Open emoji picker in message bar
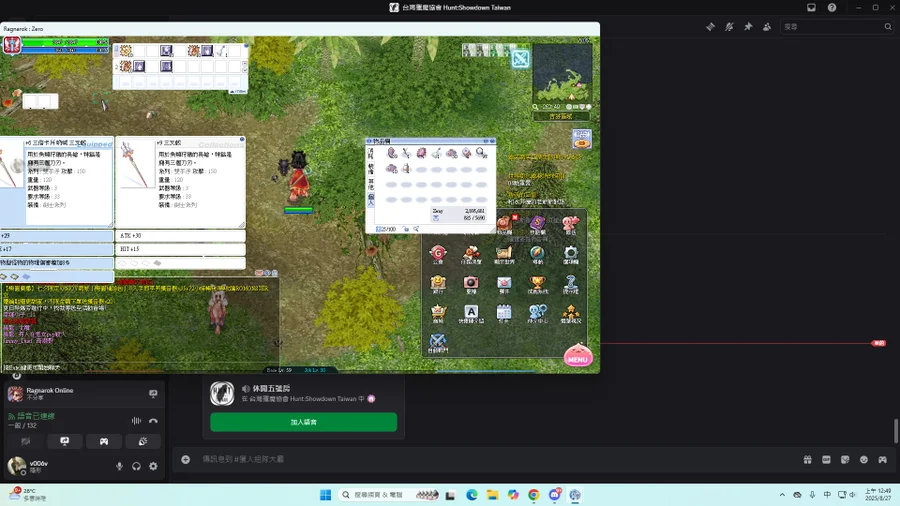 coord(864,460)
